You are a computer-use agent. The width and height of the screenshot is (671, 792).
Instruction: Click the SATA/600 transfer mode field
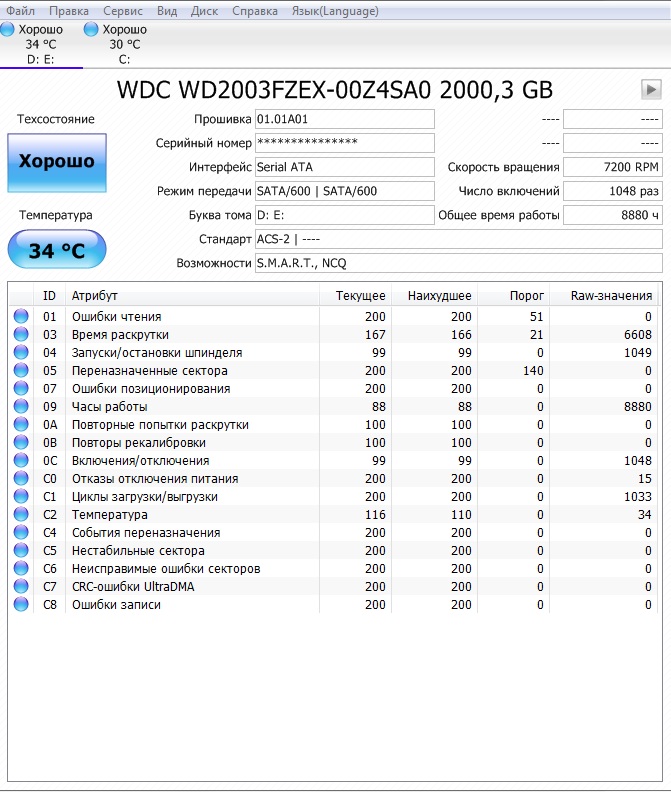pos(345,191)
